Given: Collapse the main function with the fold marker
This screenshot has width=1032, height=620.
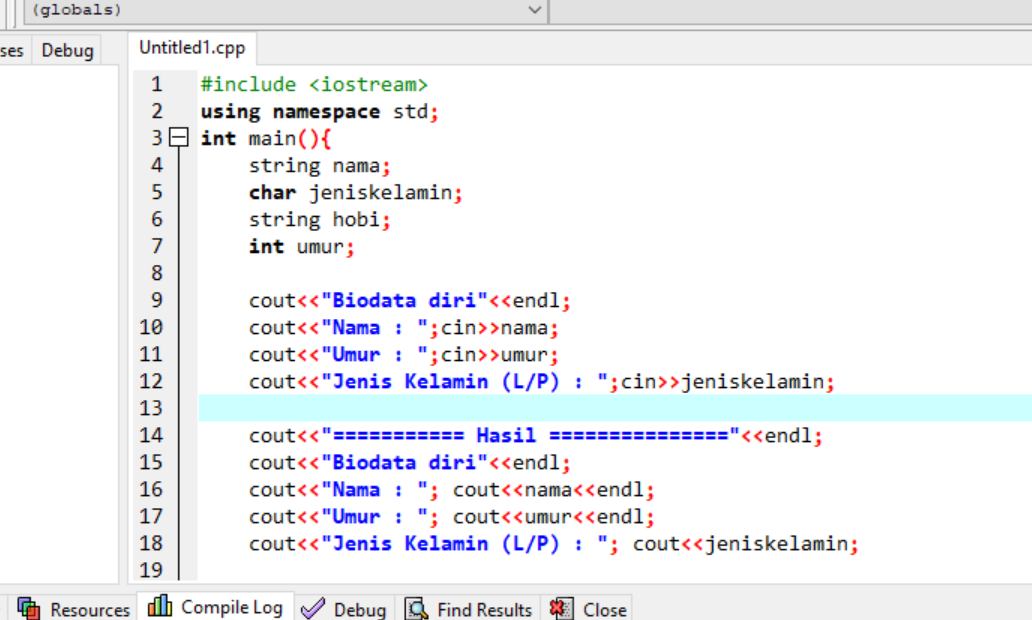Looking at the screenshot, I should pos(179,137).
